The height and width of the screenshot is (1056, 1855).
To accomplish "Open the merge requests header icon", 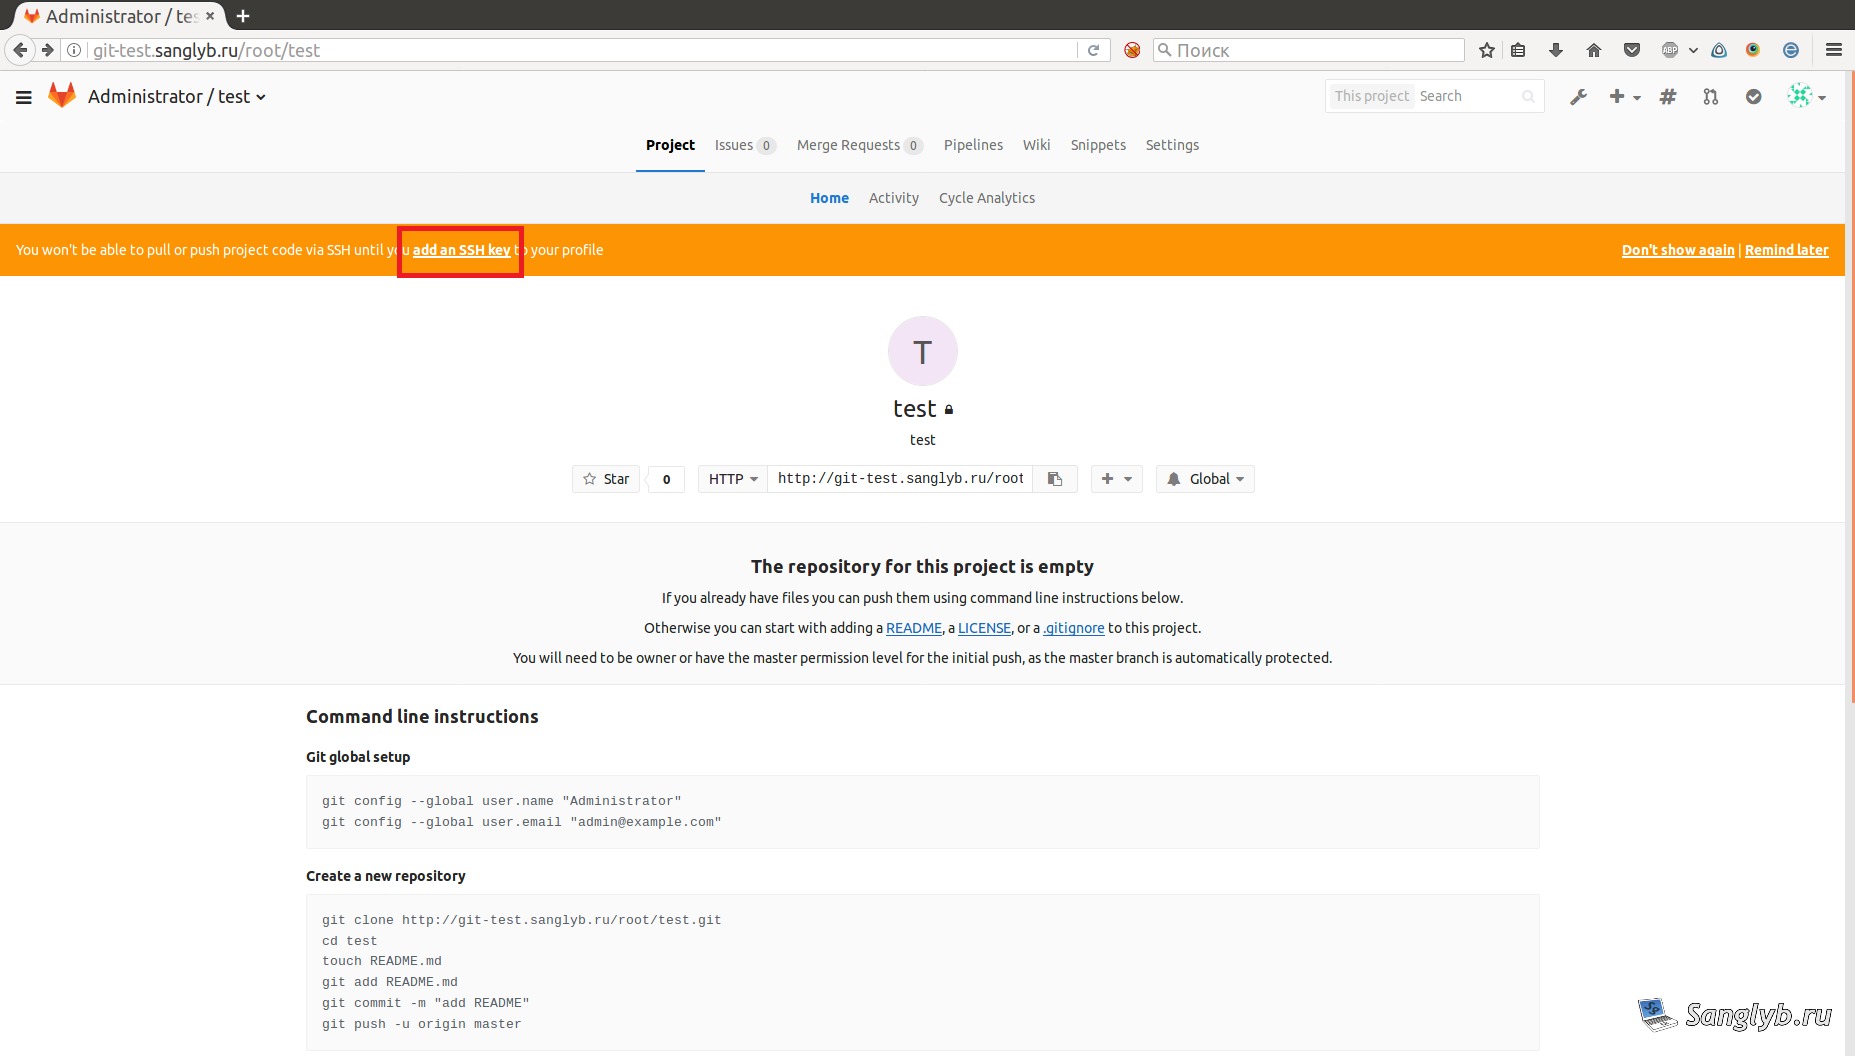I will click(1711, 97).
